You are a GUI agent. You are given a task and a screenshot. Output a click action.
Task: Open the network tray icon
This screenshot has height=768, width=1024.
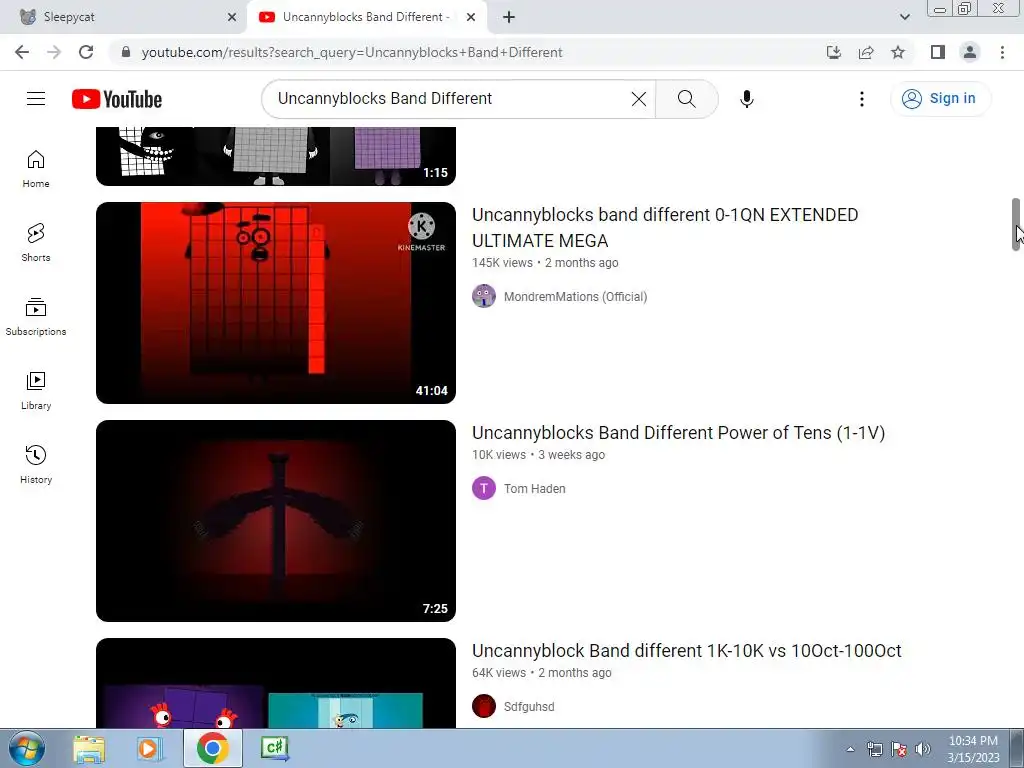tap(874, 749)
